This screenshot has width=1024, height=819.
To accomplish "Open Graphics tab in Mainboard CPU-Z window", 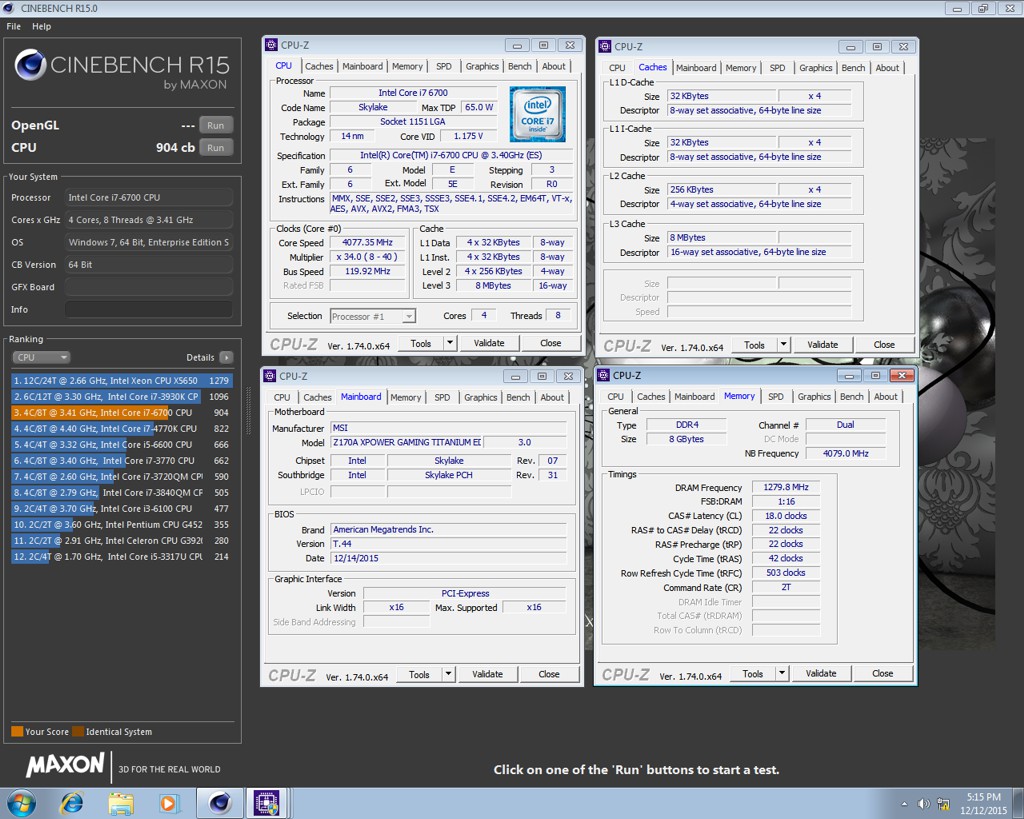I will [x=481, y=397].
